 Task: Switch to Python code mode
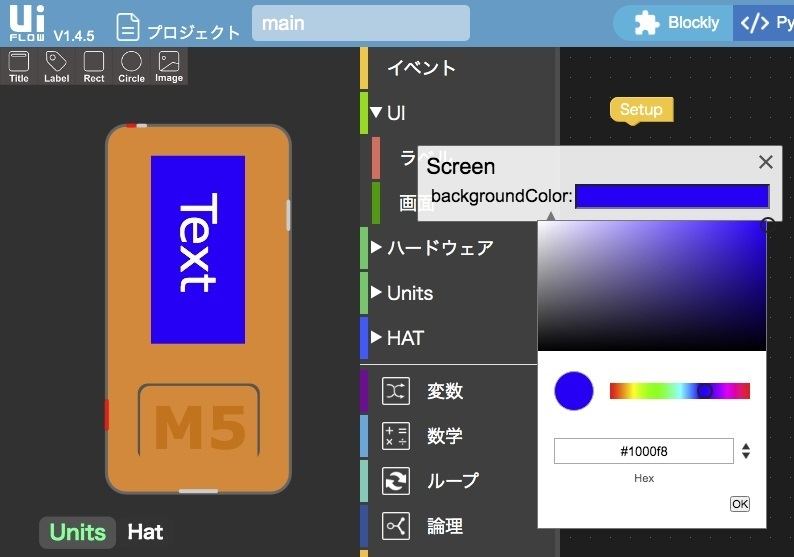(x=765, y=23)
